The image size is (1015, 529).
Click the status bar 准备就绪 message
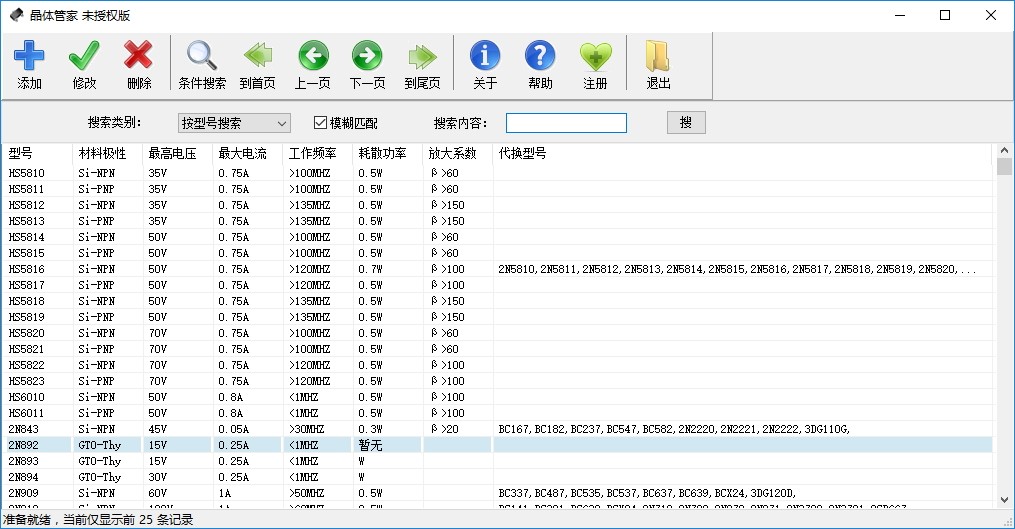click(x=98, y=520)
